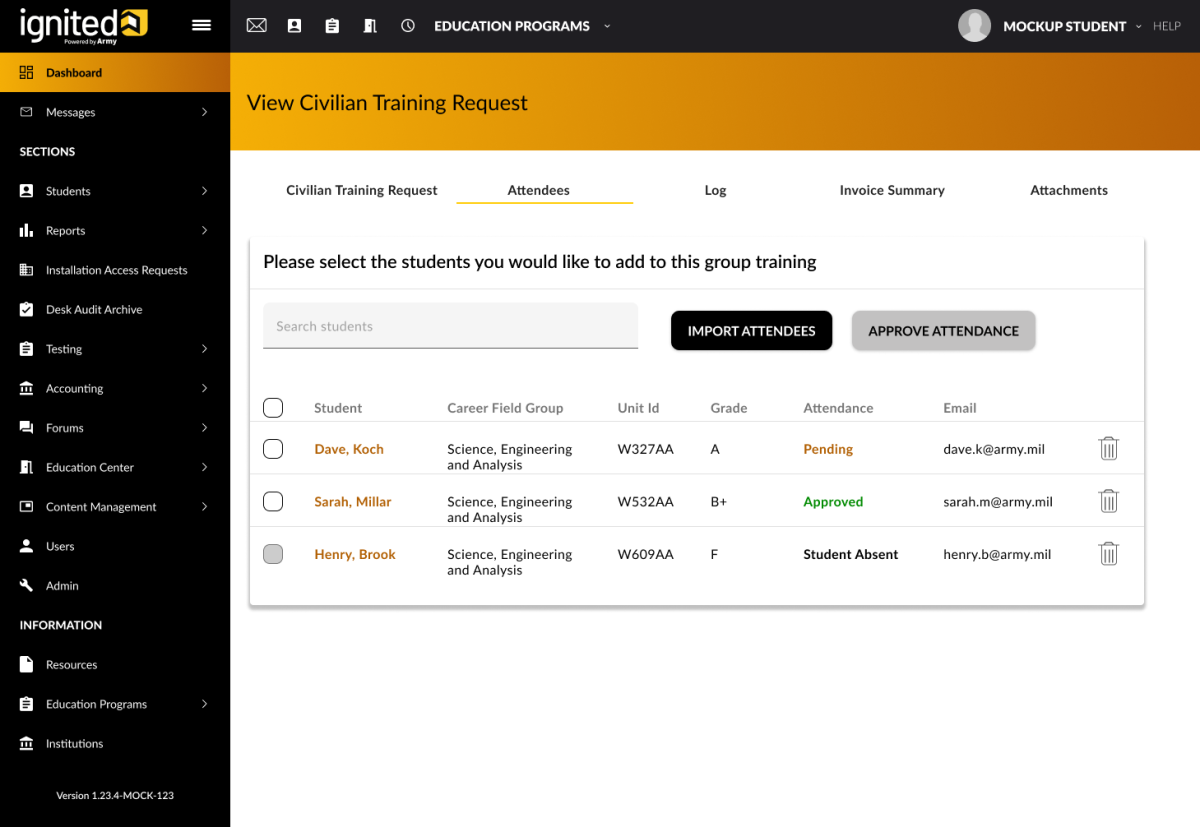Screen dimensions: 1200x827
Task: Click trash icon for Henry Brook
Action: point(1108,554)
